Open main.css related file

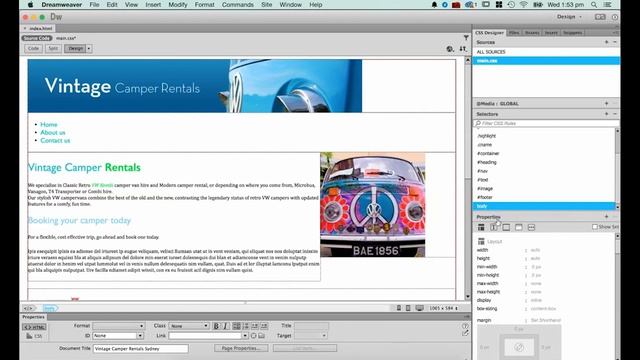(x=66, y=38)
